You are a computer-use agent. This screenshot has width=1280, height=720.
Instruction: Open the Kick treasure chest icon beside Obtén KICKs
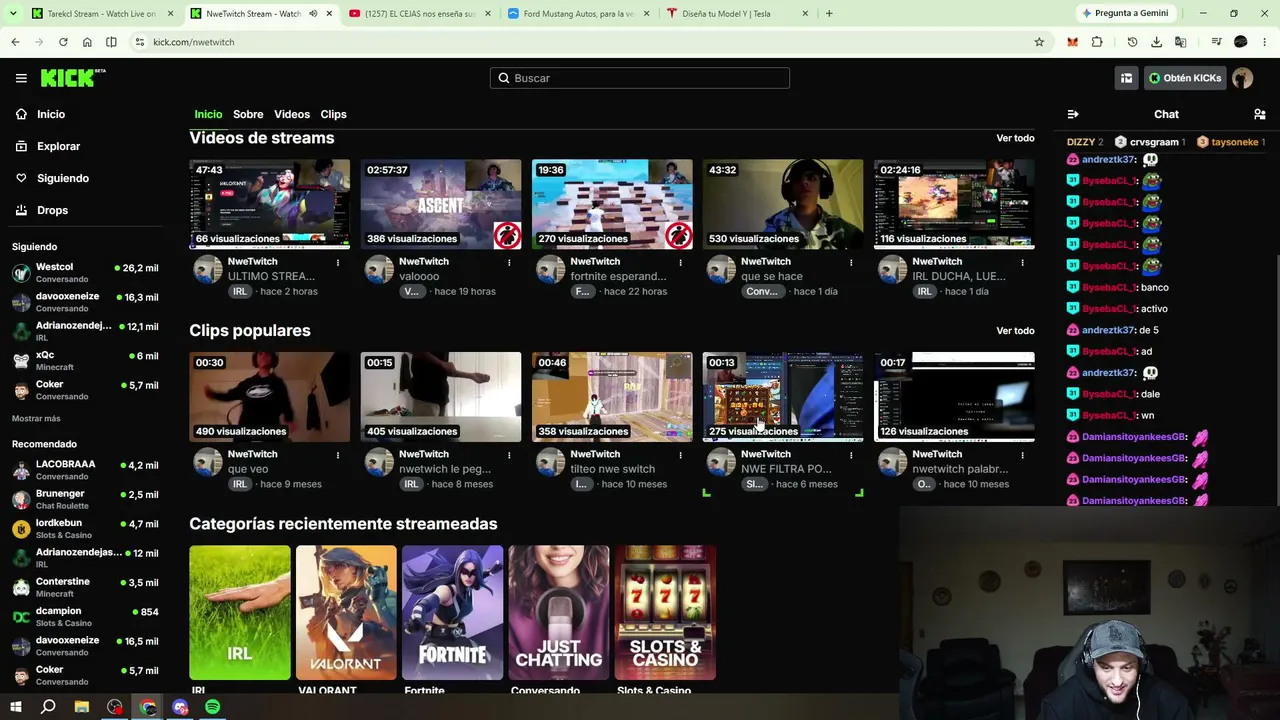pos(1126,78)
